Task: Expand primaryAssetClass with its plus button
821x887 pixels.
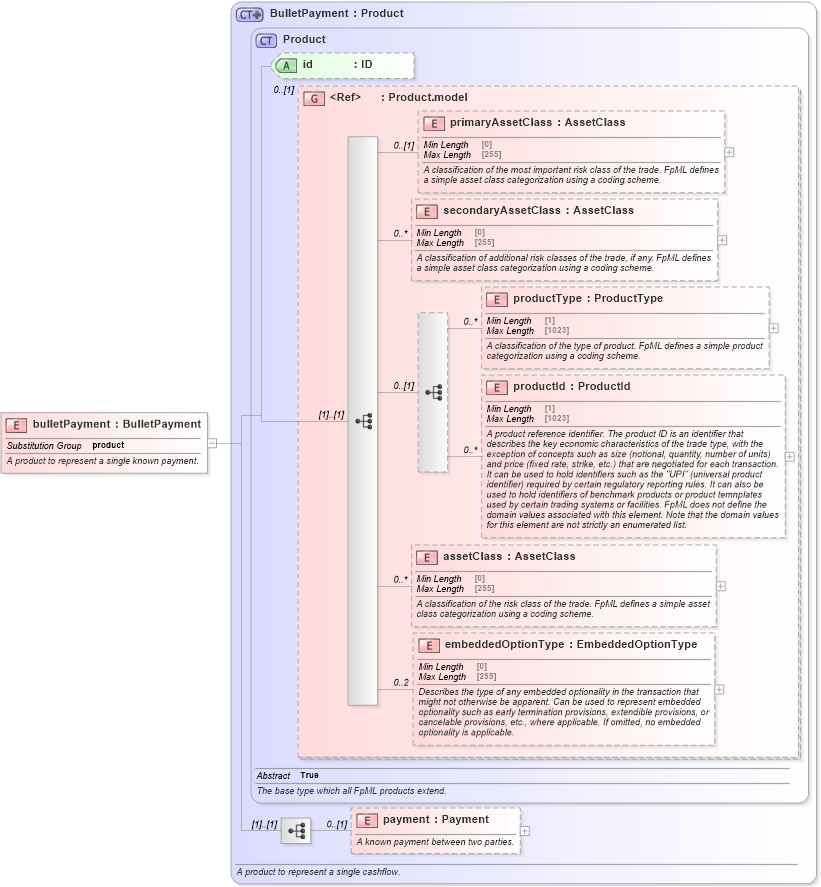Action: coord(730,151)
